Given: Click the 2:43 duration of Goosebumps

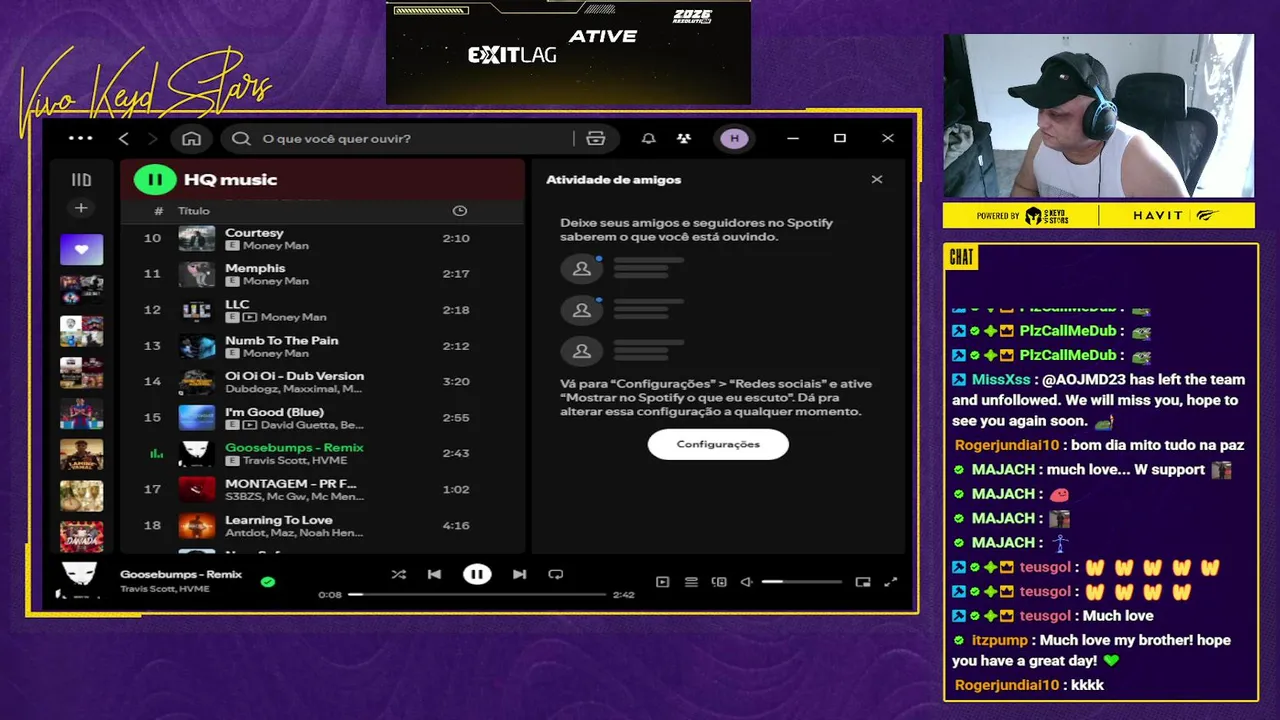Looking at the screenshot, I should click(456, 453).
